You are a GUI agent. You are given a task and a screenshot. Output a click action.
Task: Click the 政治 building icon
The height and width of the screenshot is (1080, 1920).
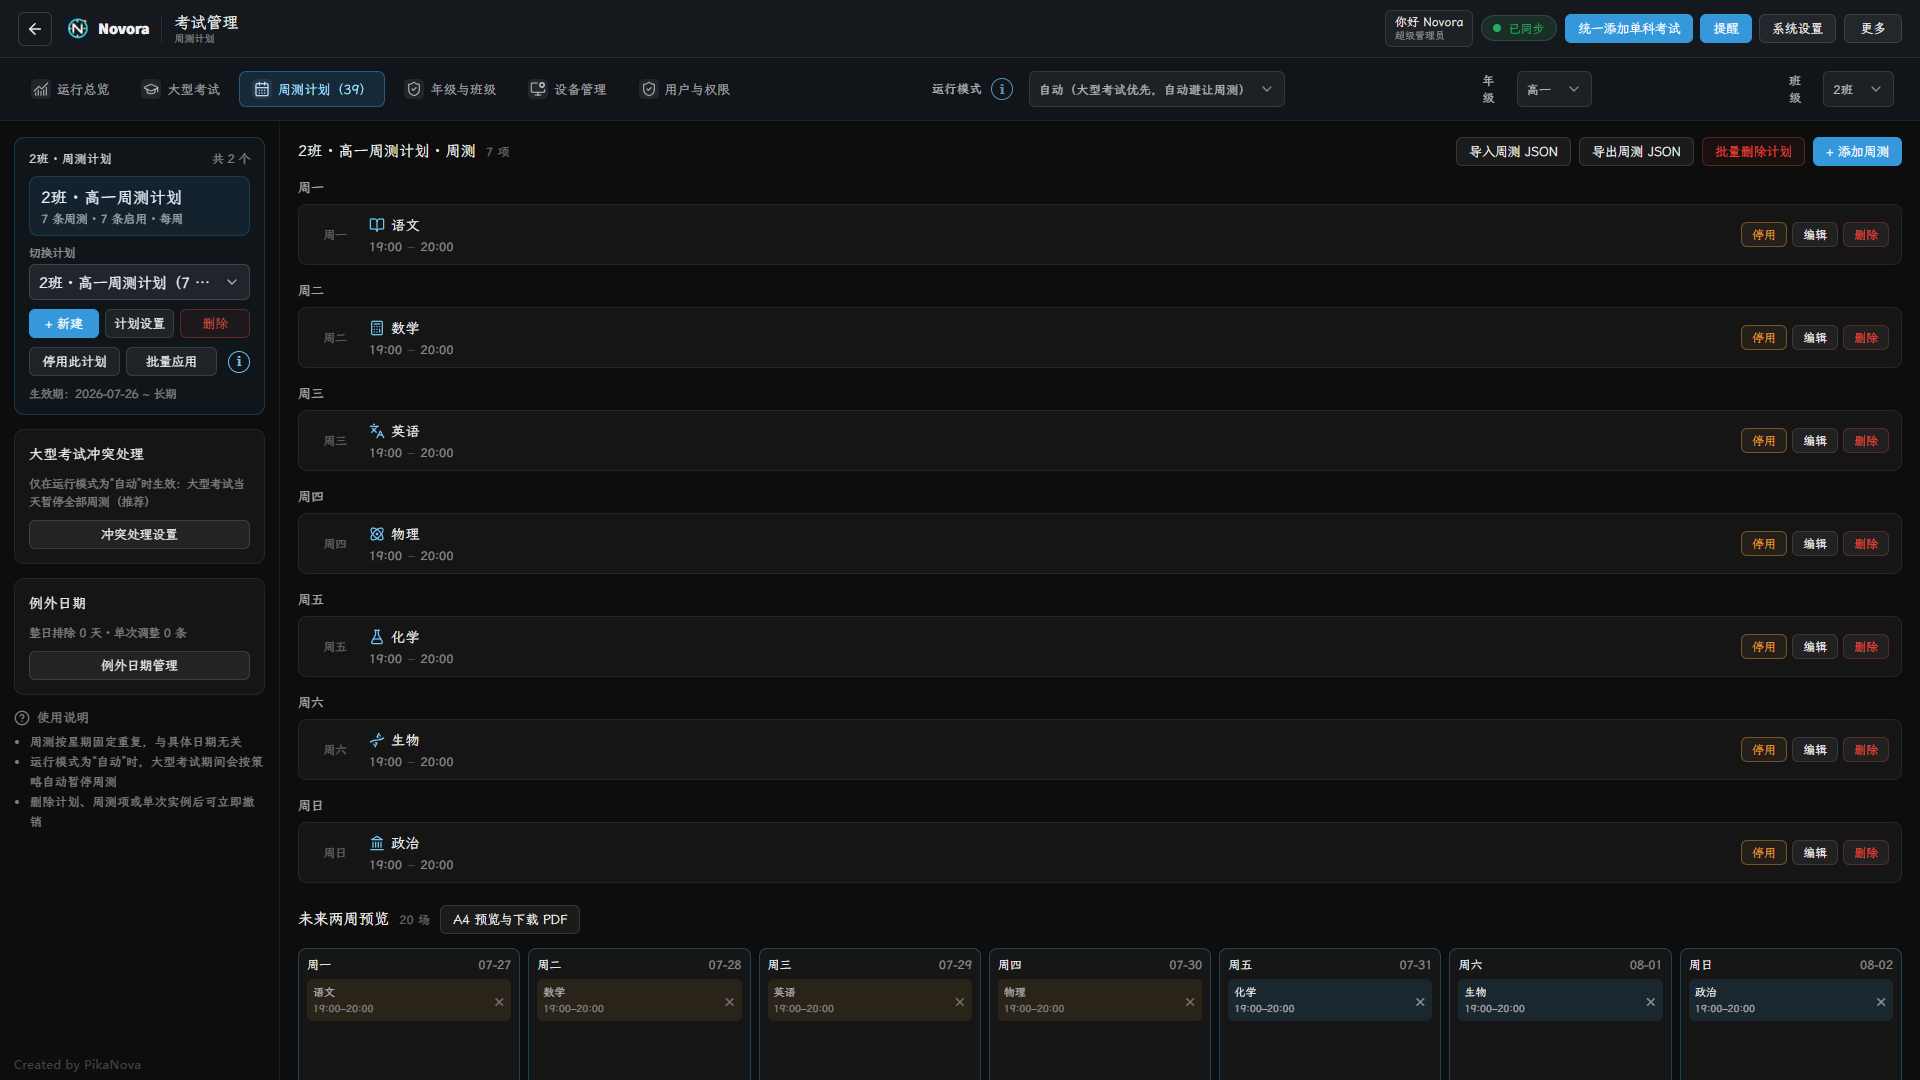[377, 843]
